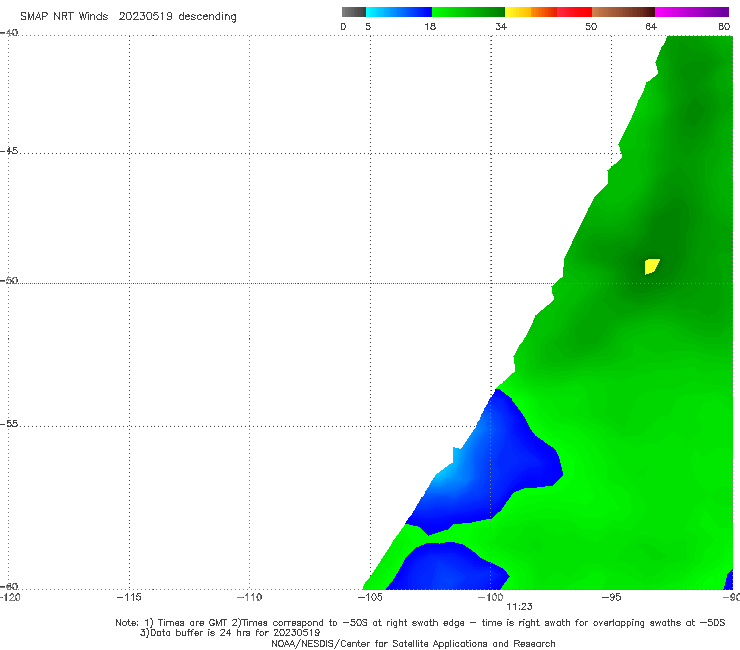Click the yellow color bar segment
The image size is (740, 650).
tap(518, 12)
